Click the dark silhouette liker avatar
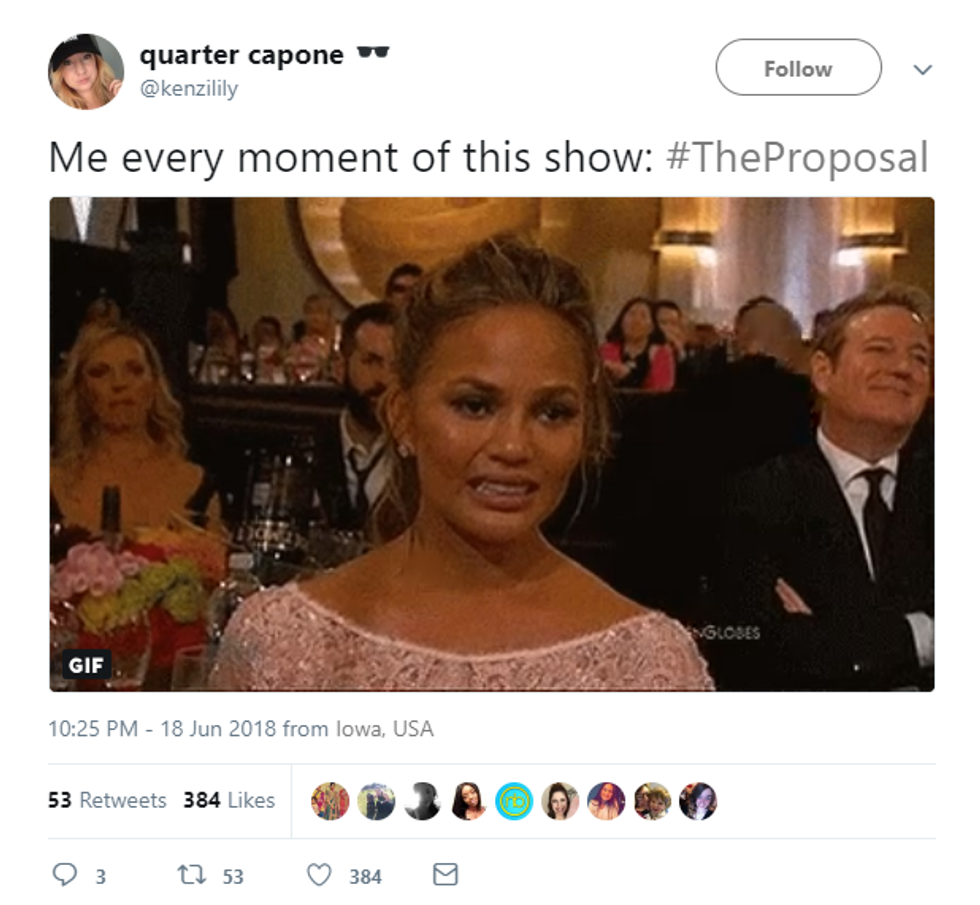The width and height of the screenshot is (980, 905). pyautogui.click(x=422, y=801)
